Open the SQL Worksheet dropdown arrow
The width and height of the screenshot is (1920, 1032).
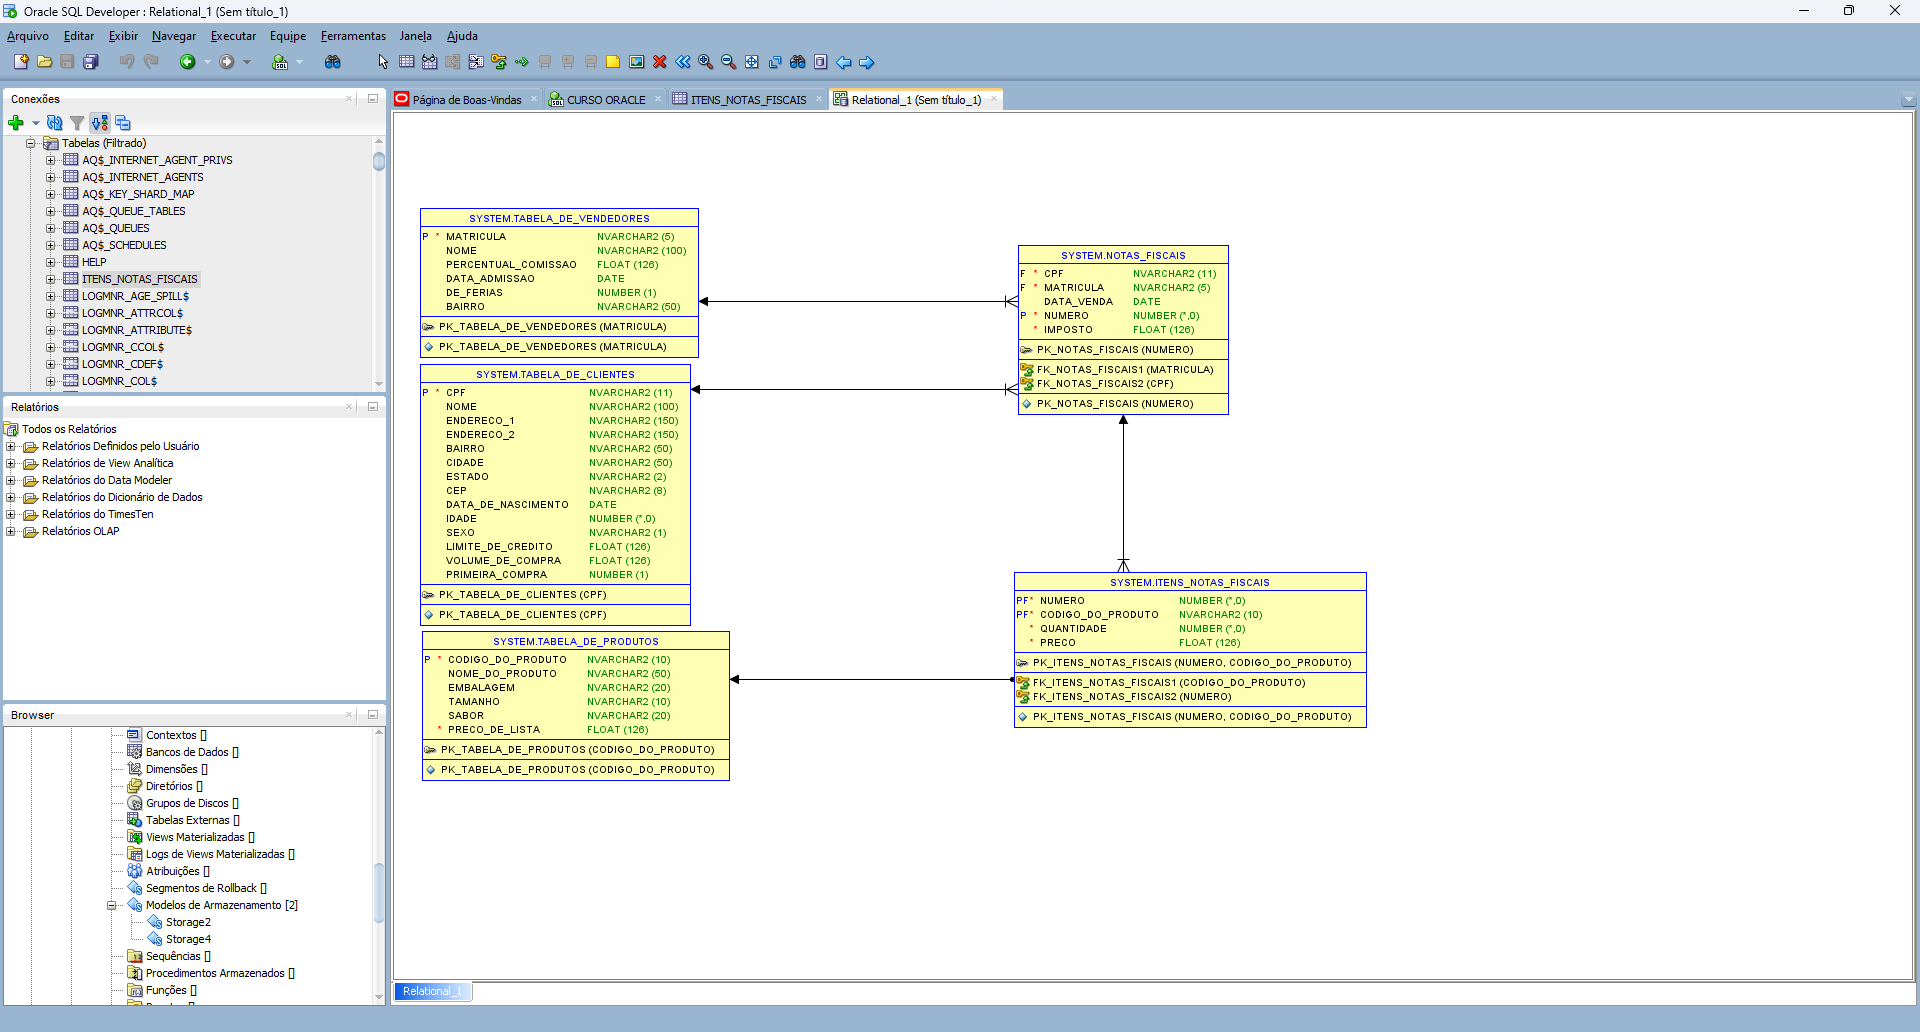tap(299, 62)
